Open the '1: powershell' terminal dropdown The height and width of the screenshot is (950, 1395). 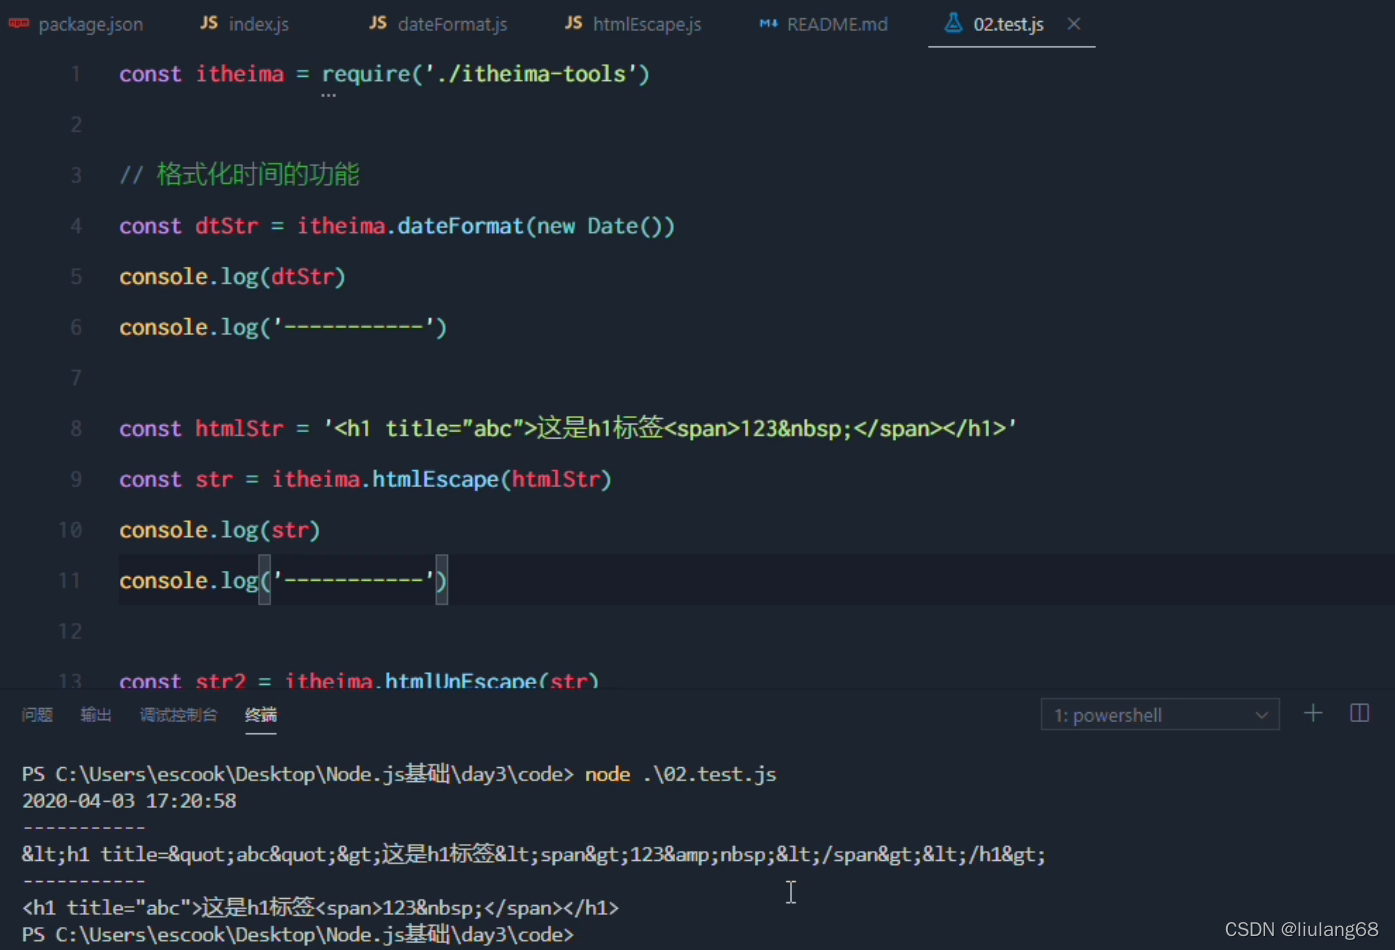pos(1160,715)
